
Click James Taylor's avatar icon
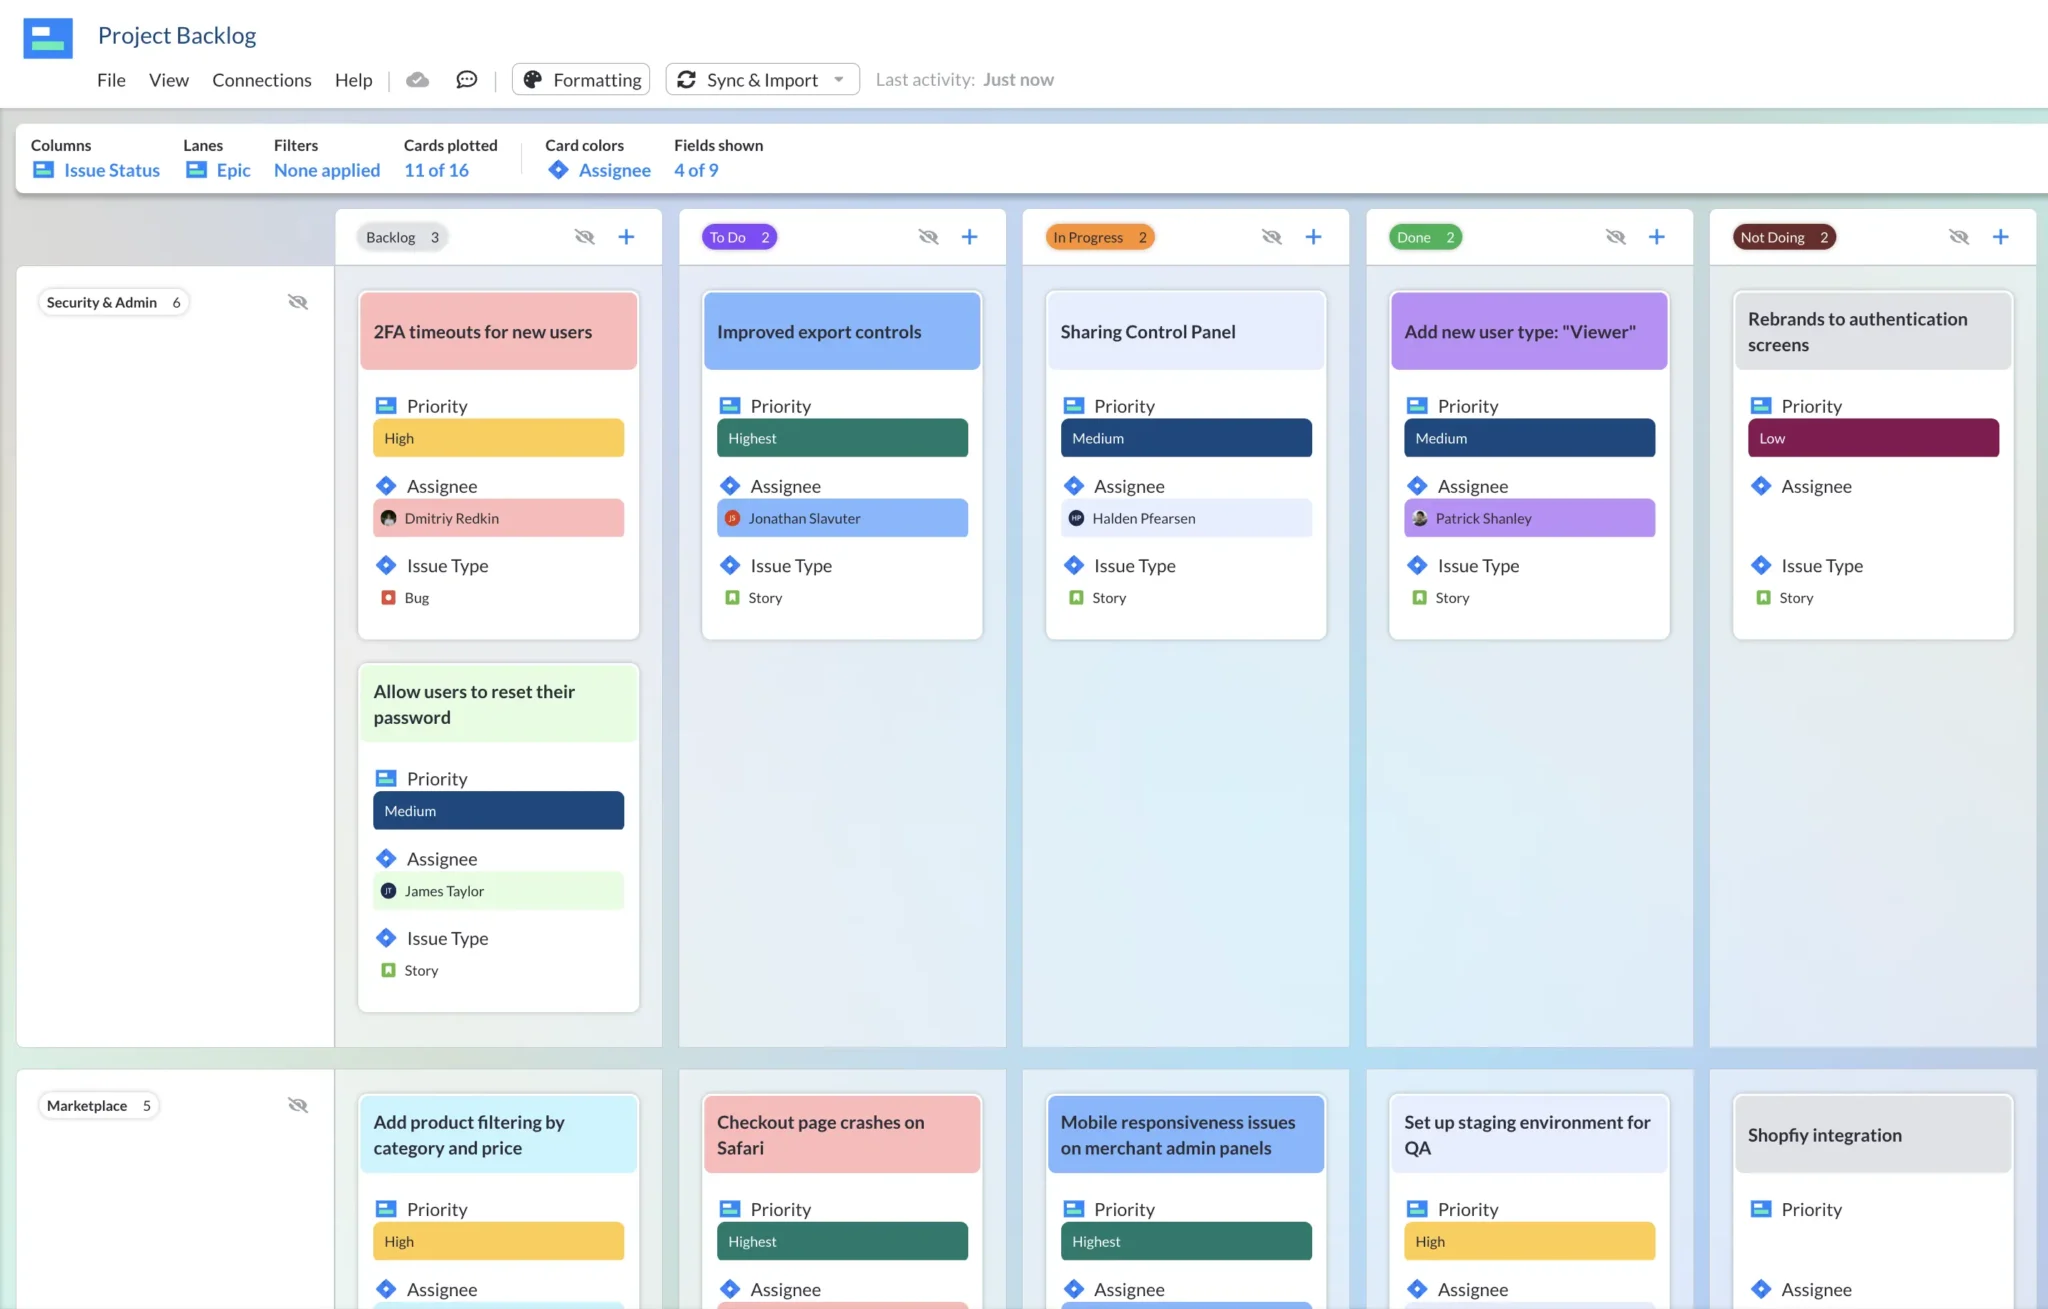click(389, 891)
